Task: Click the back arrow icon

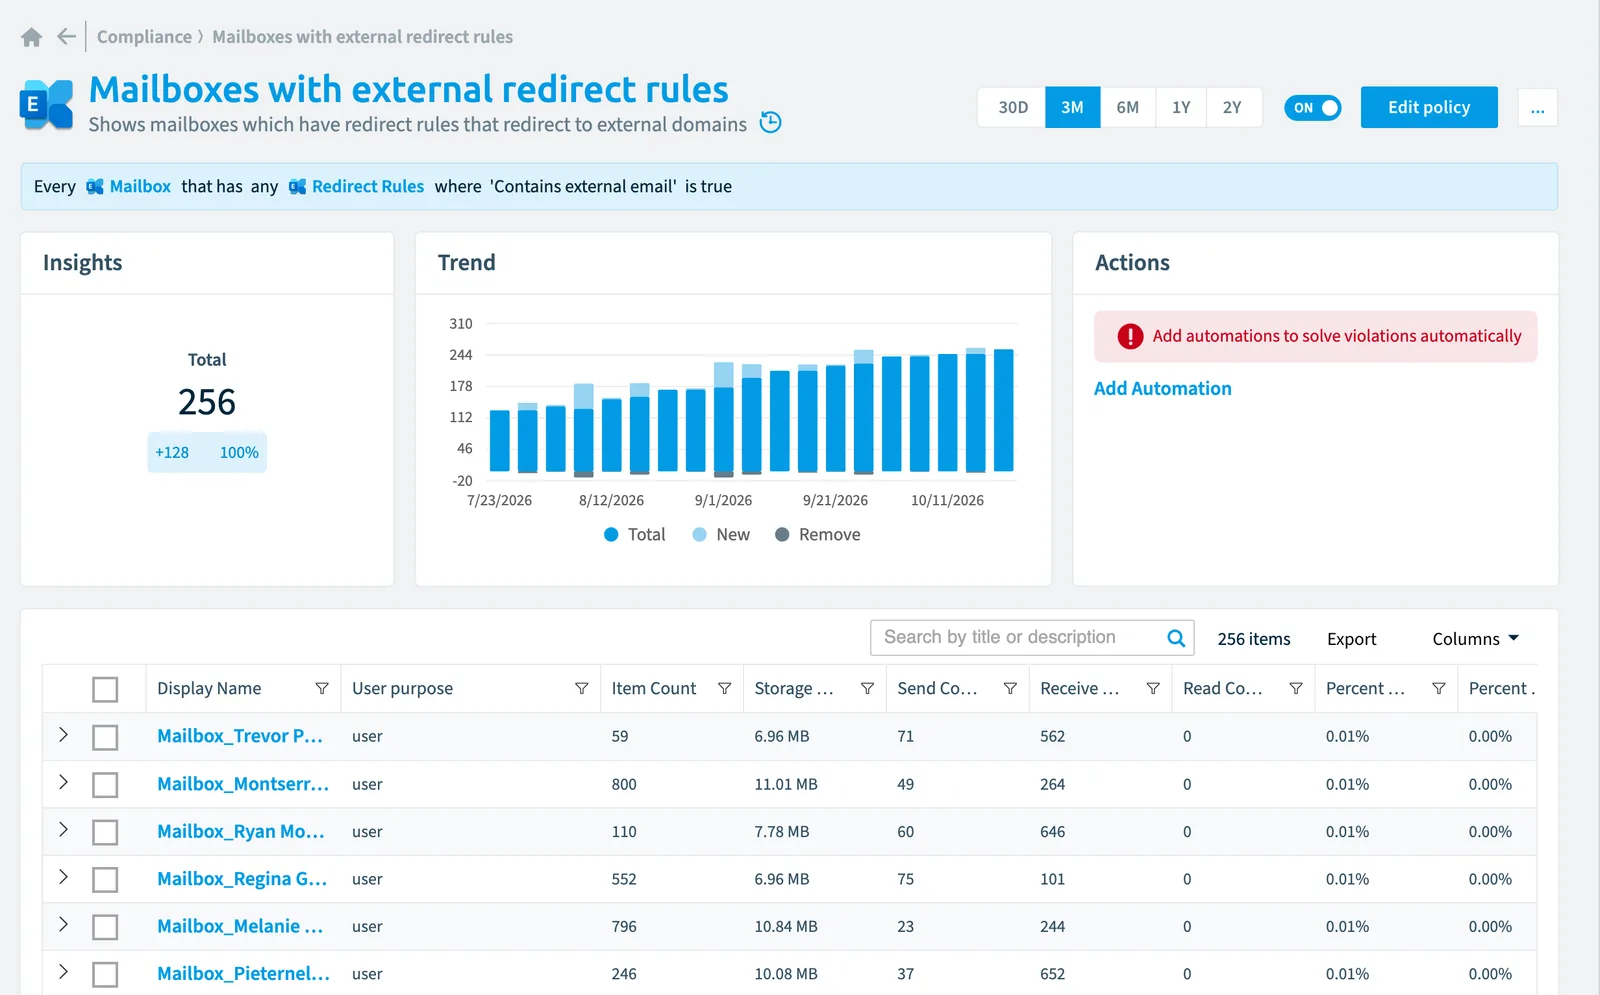Action: (x=66, y=37)
